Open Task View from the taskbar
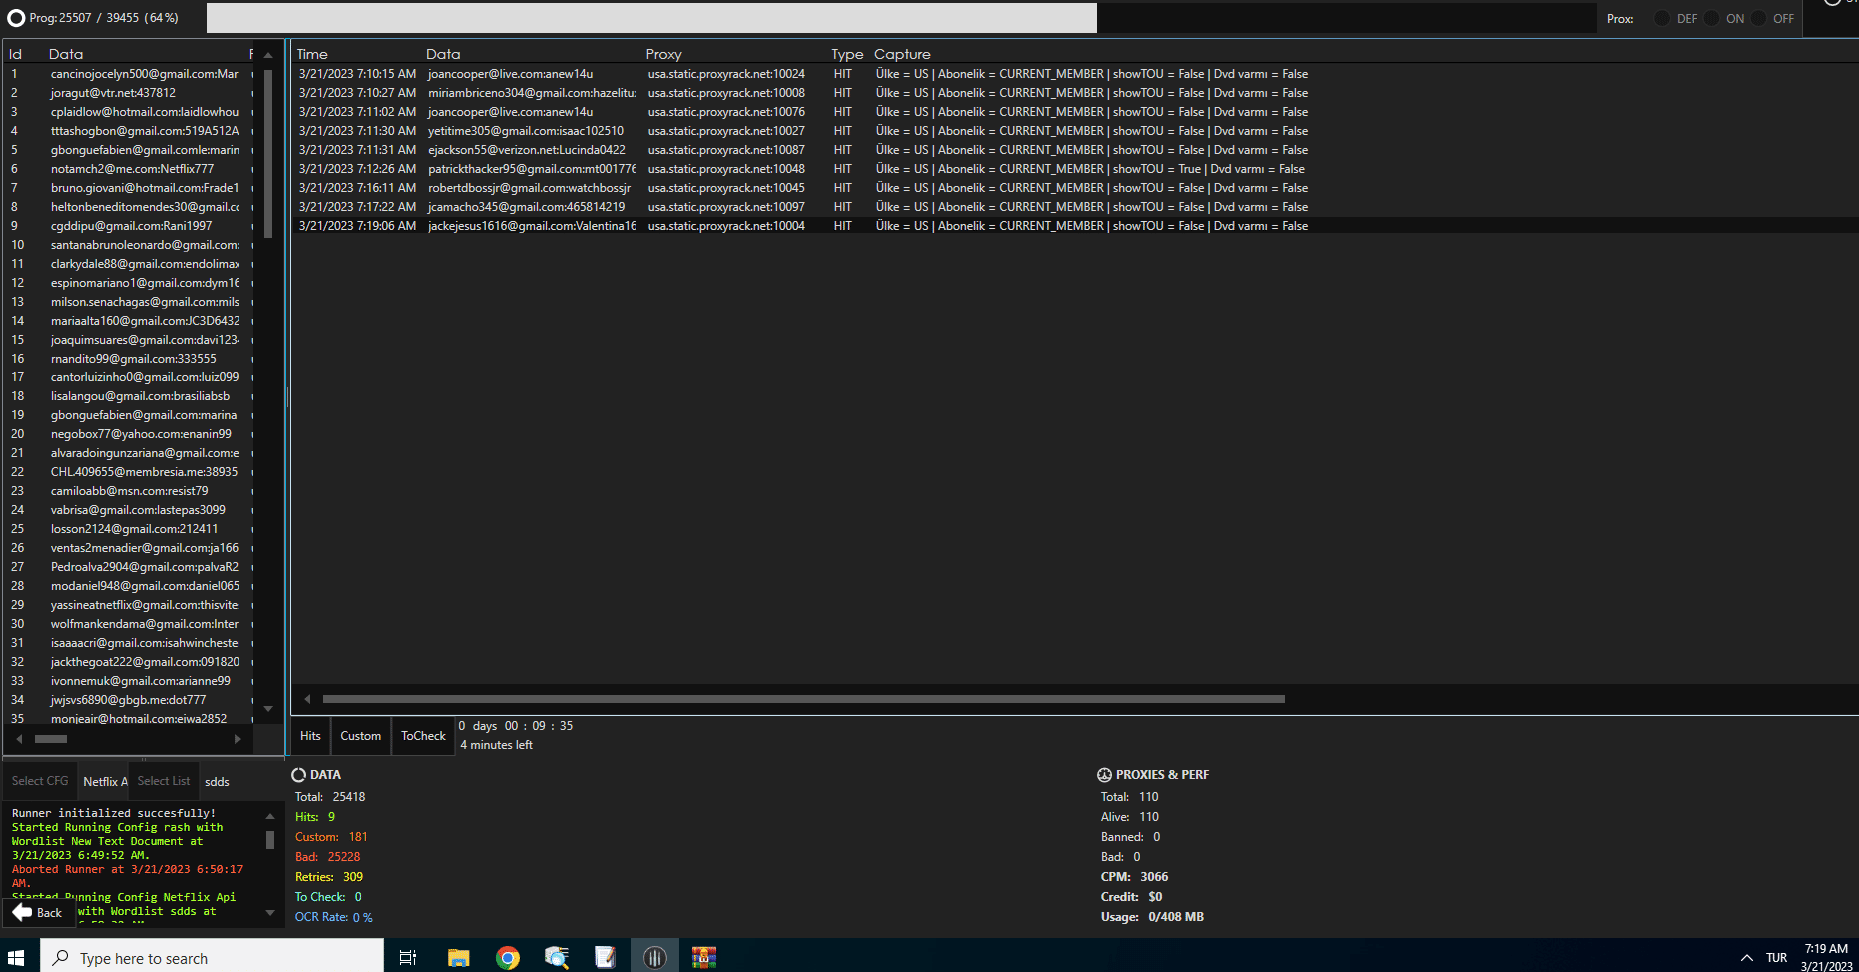The image size is (1859, 972). coord(408,958)
